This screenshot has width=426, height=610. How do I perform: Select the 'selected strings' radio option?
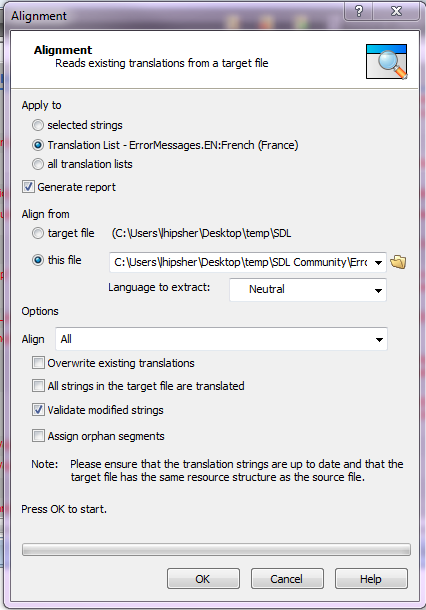click(x=38, y=125)
